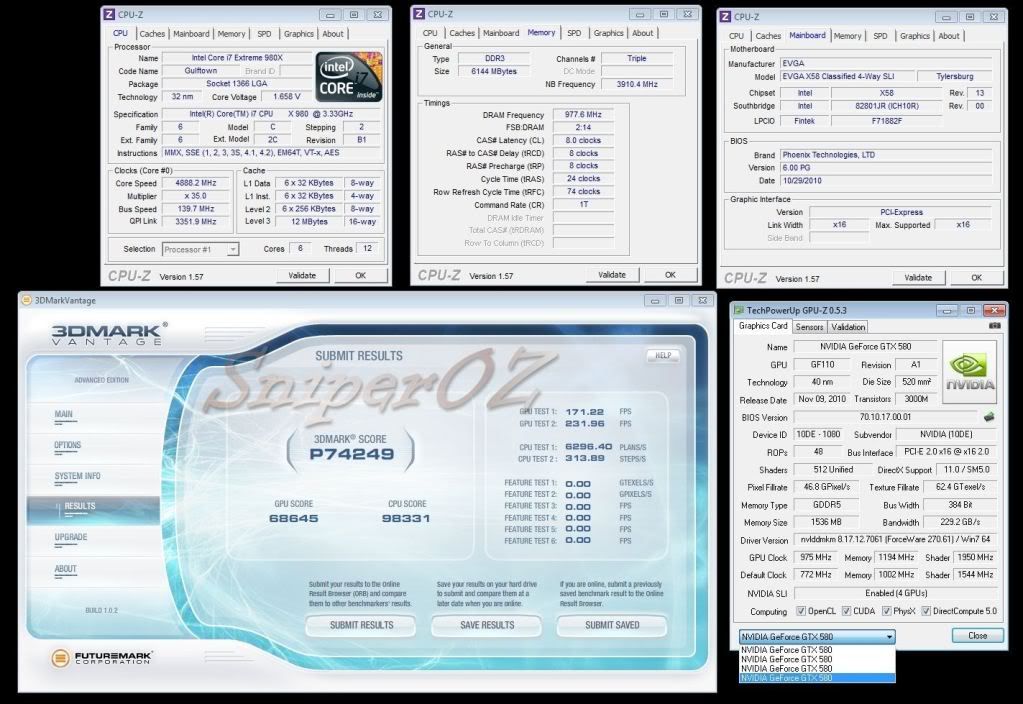The height and width of the screenshot is (704, 1023).
Task: Open the GPU selection dropdown in GPU-Z
Action: (816, 636)
